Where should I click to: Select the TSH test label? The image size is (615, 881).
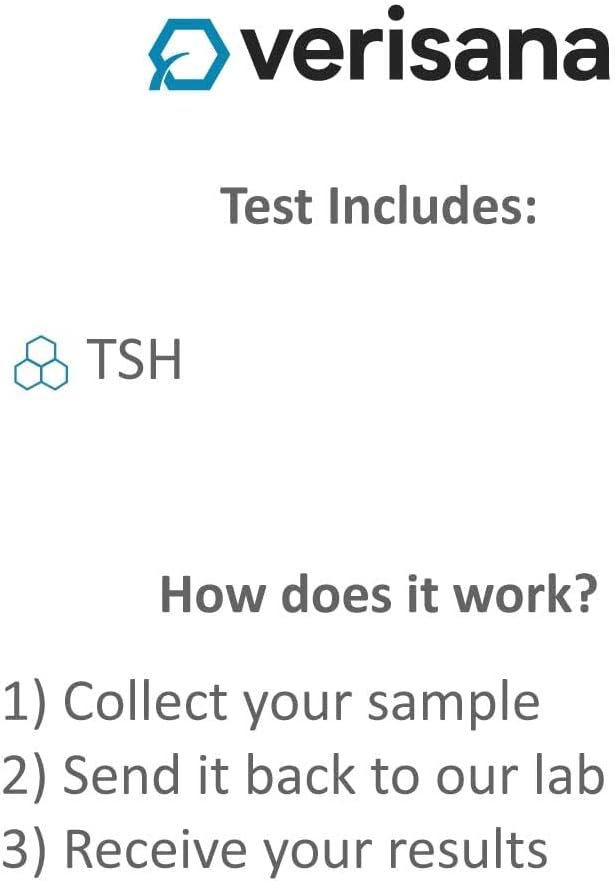[x=134, y=359]
